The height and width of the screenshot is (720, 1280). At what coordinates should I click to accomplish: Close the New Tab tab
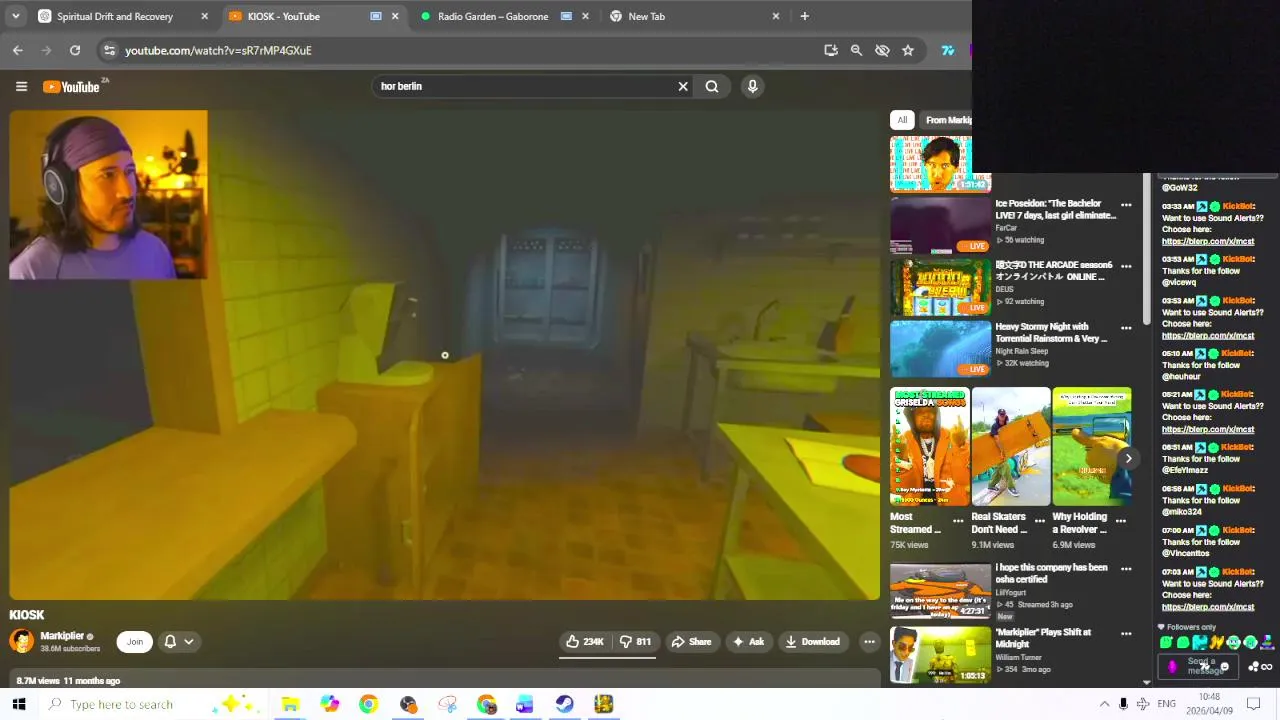(775, 16)
